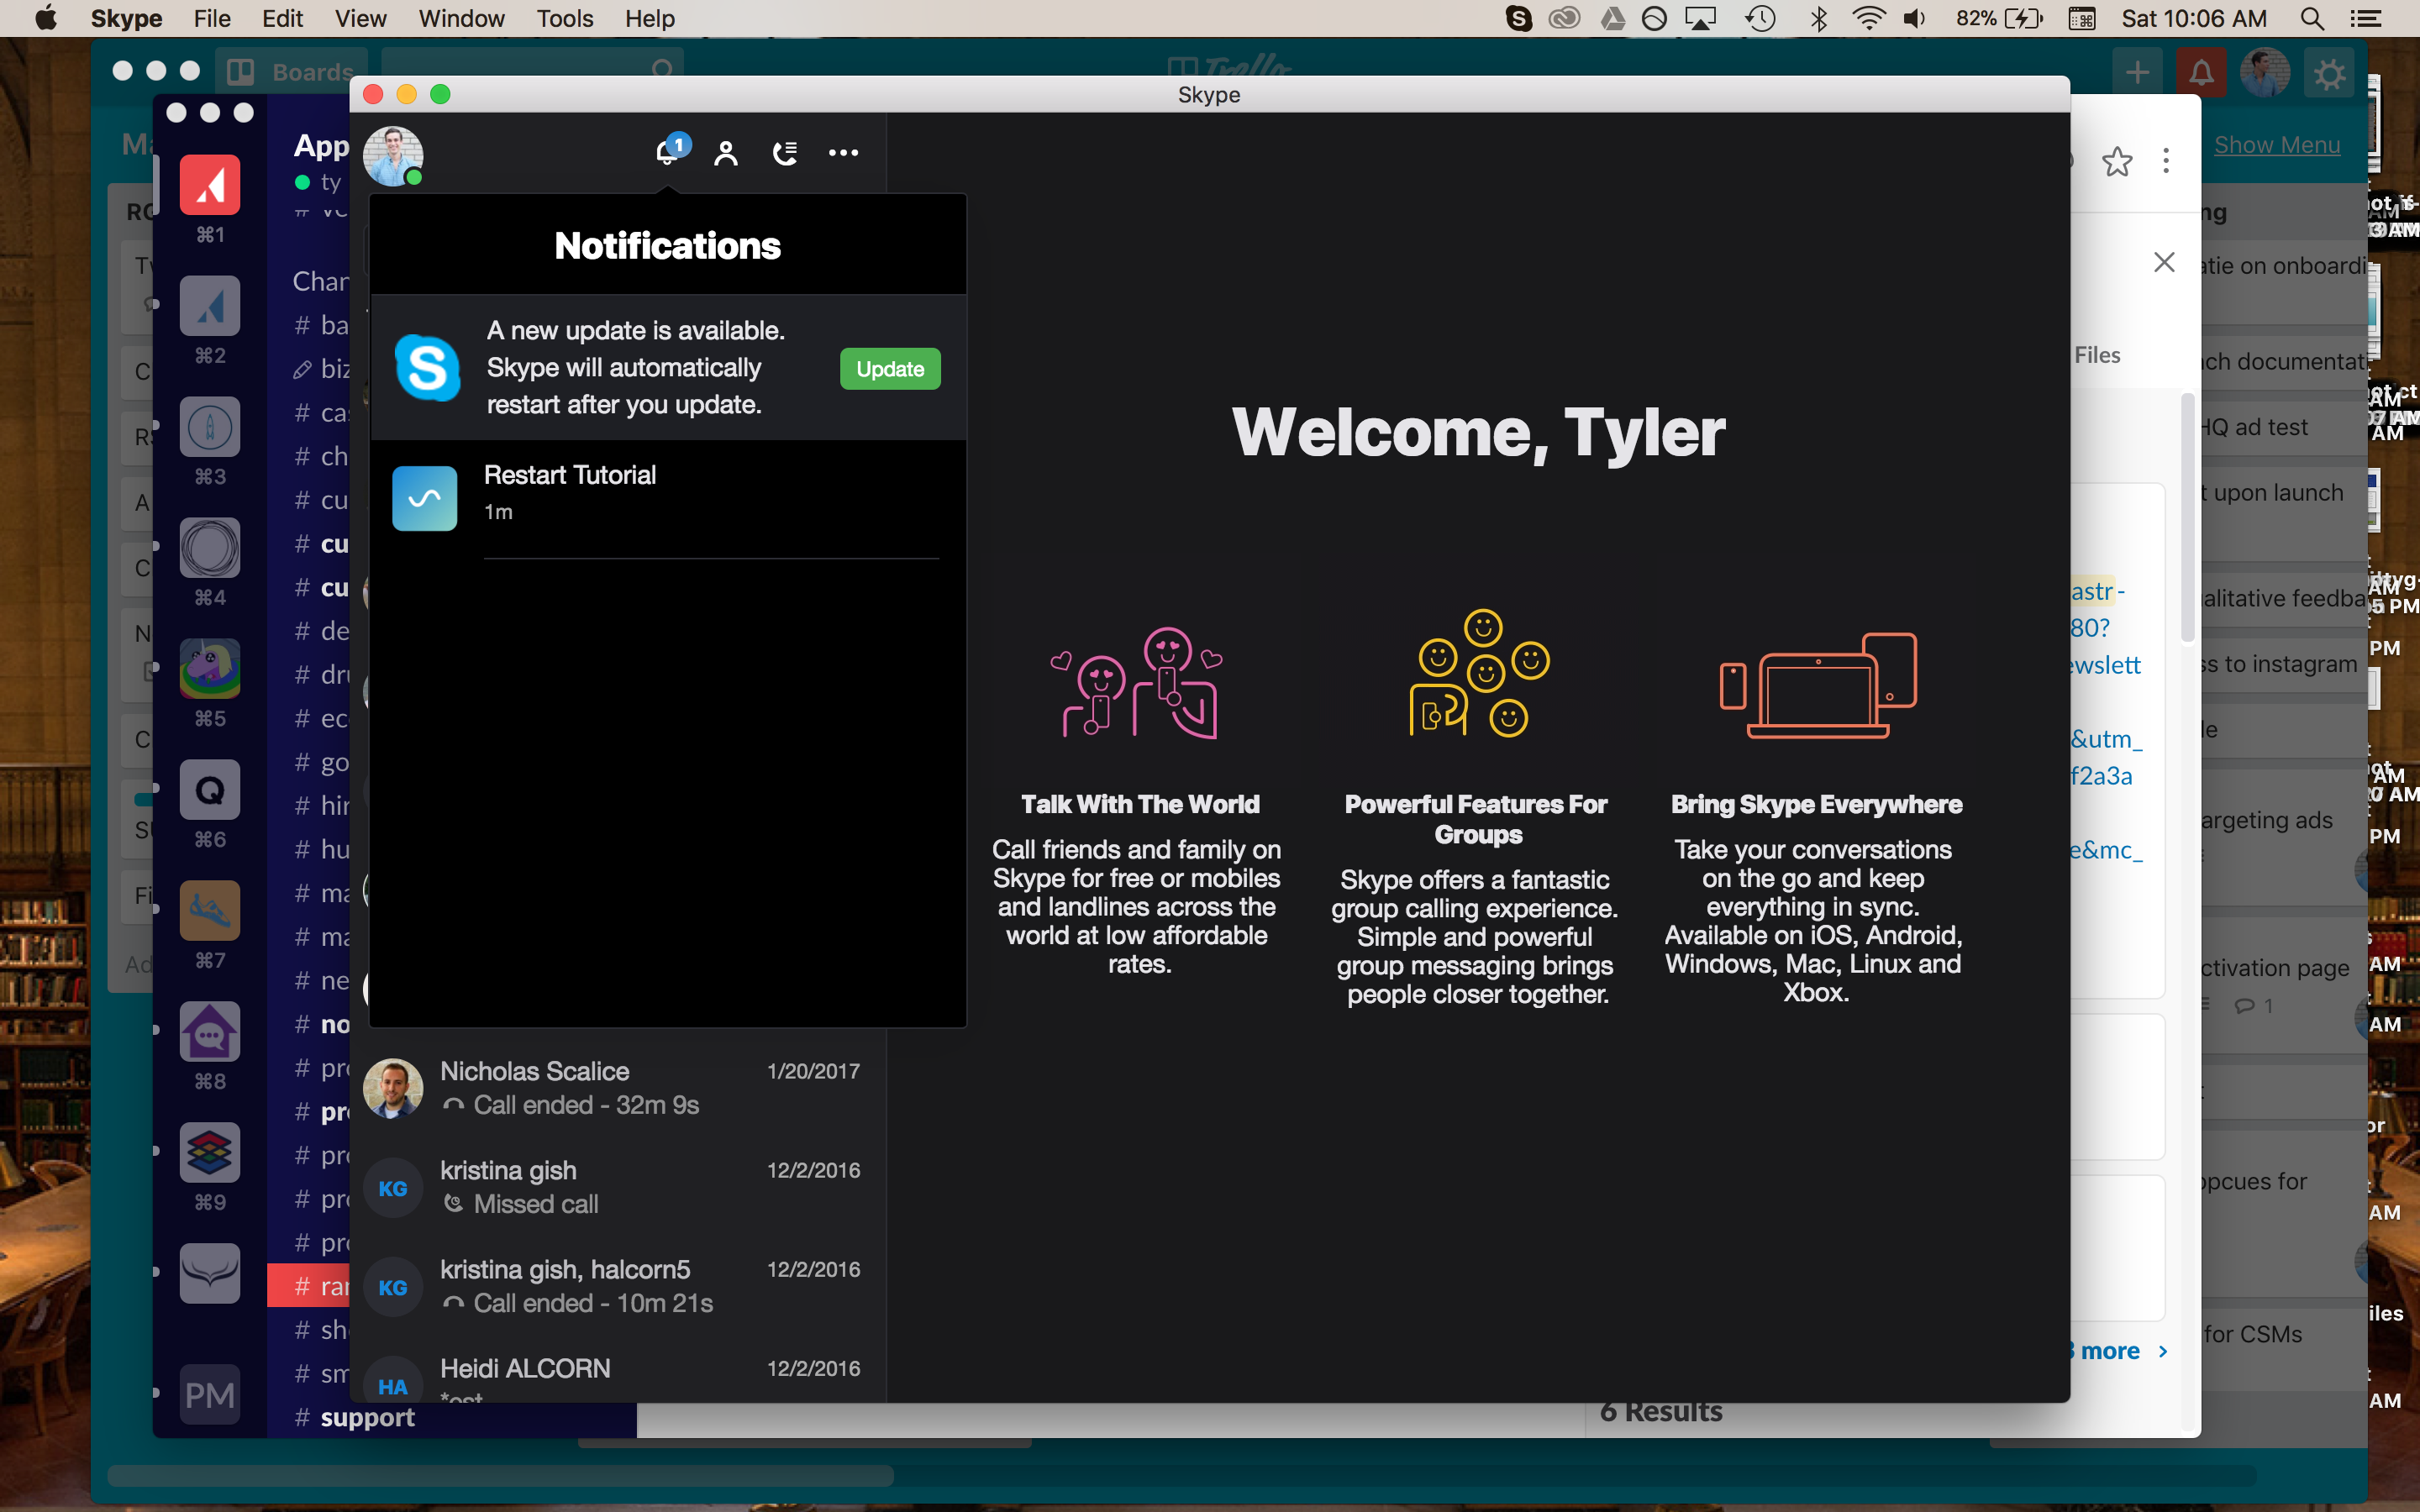The image size is (2420, 1512).
Task: Click the Skype icon in menu bar tray
Action: 1518,18
